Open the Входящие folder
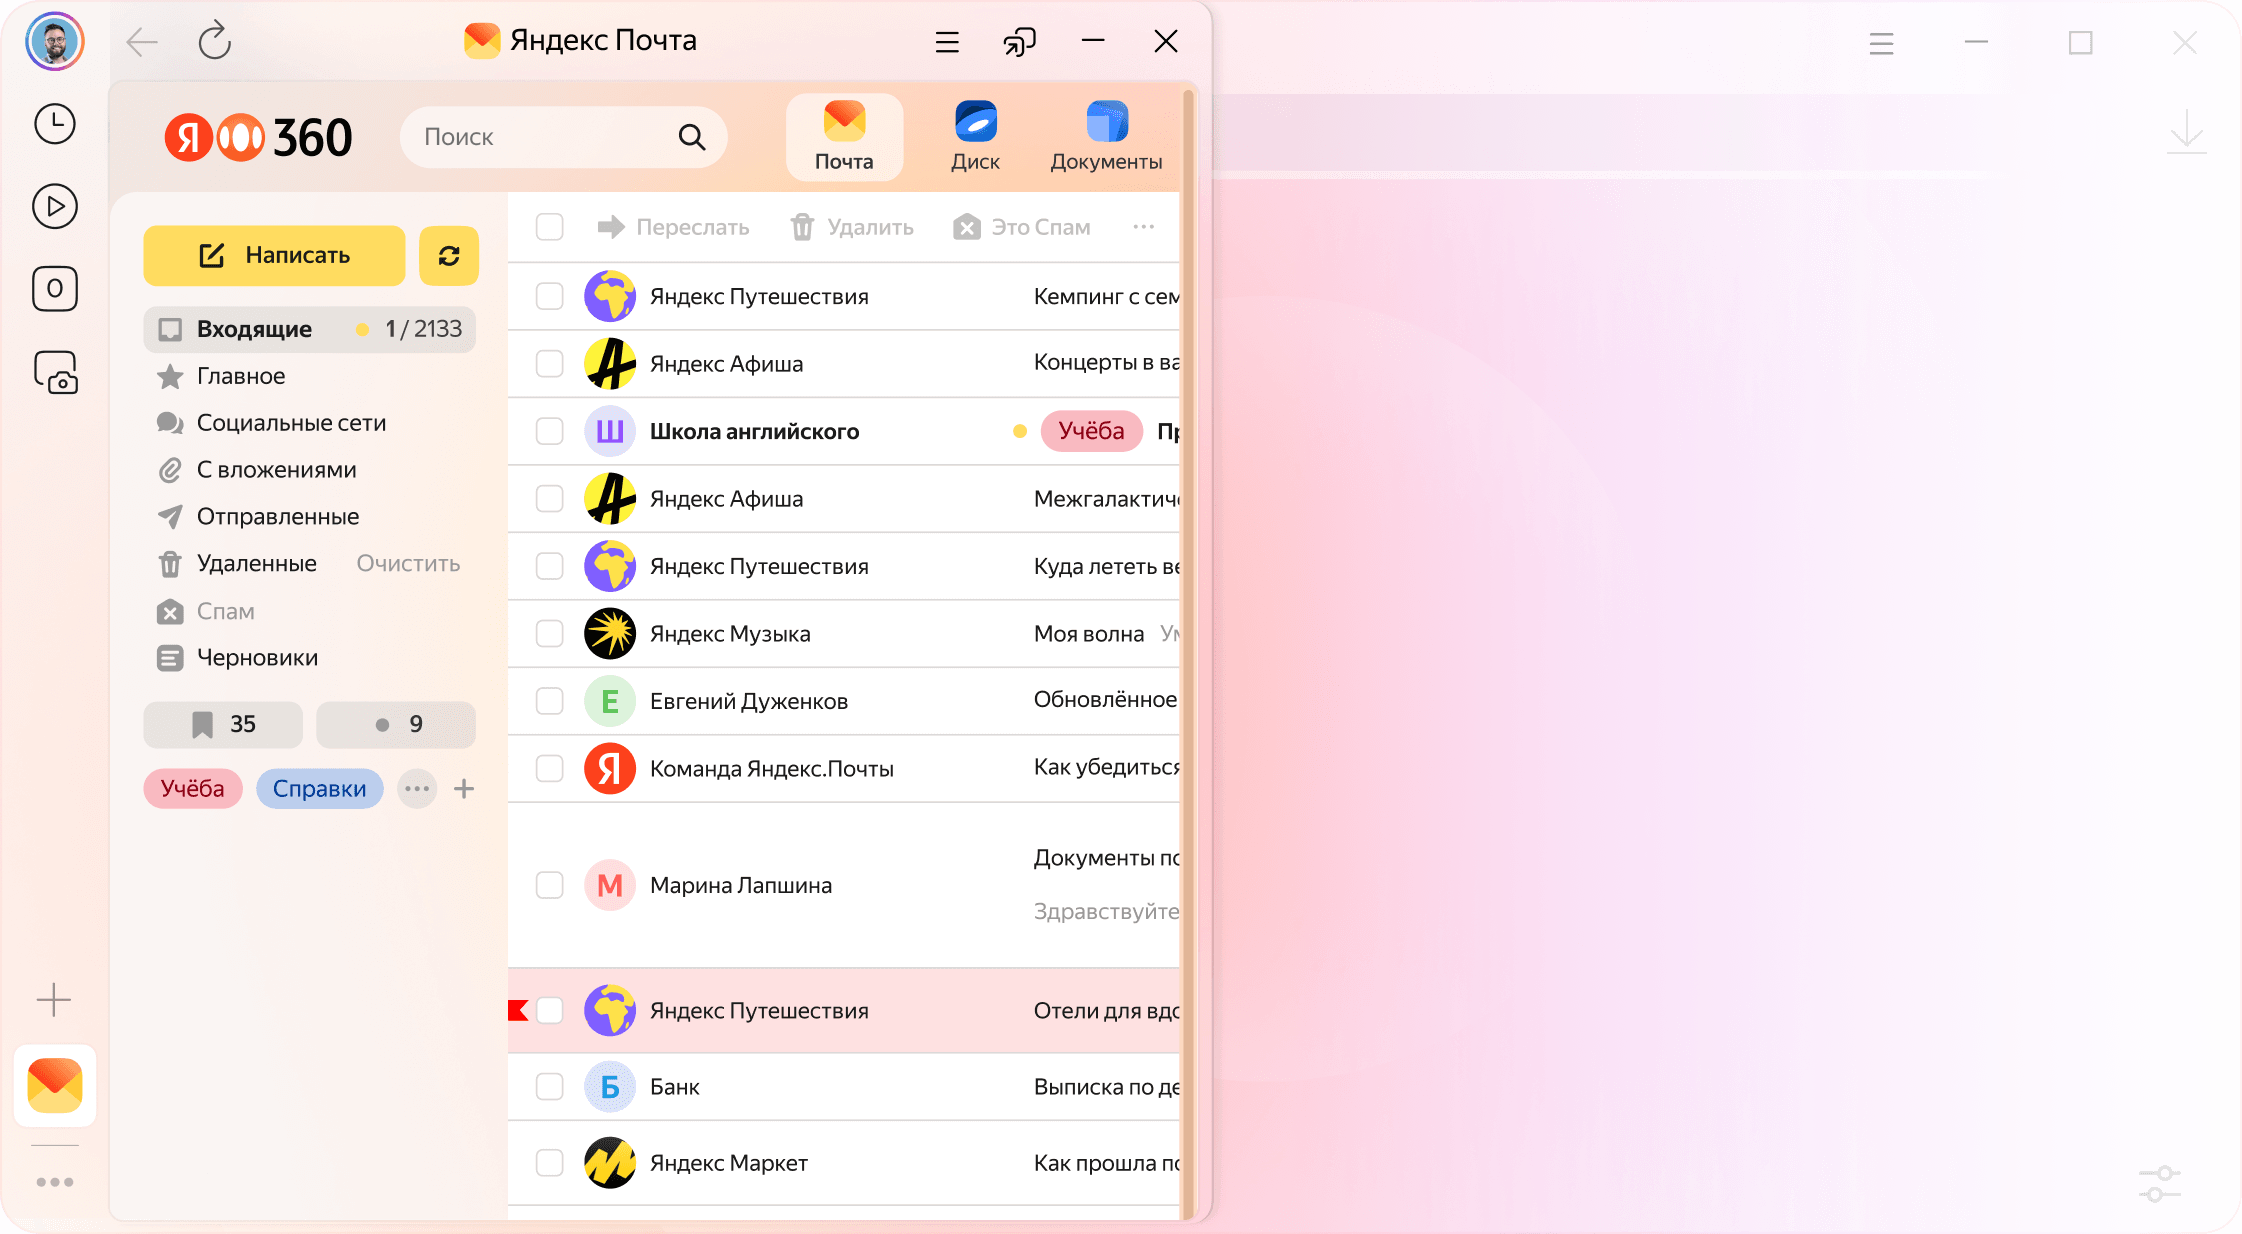2242x1234 pixels. [x=309, y=329]
